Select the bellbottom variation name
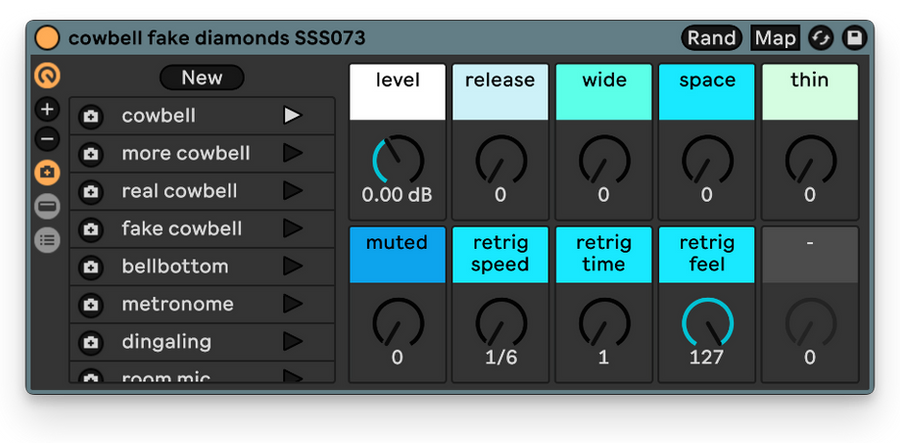The height and width of the screenshot is (443, 900). [x=175, y=266]
